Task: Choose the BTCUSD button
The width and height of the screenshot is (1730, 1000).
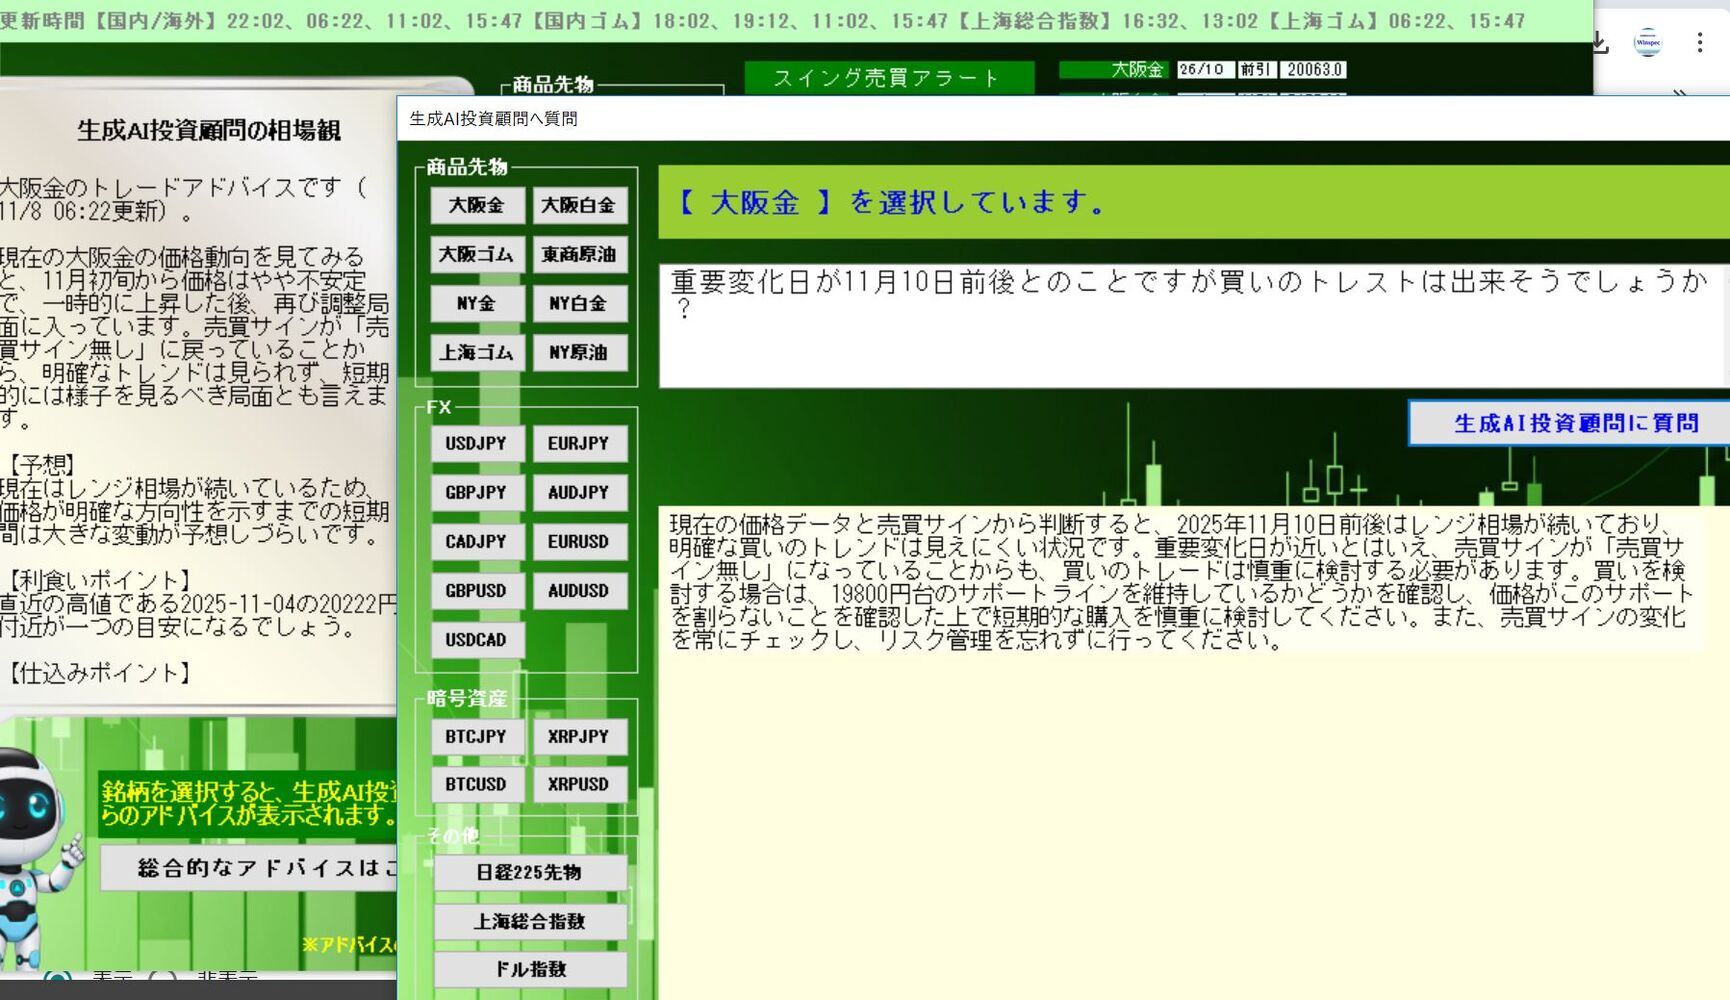Action: pos(477,784)
